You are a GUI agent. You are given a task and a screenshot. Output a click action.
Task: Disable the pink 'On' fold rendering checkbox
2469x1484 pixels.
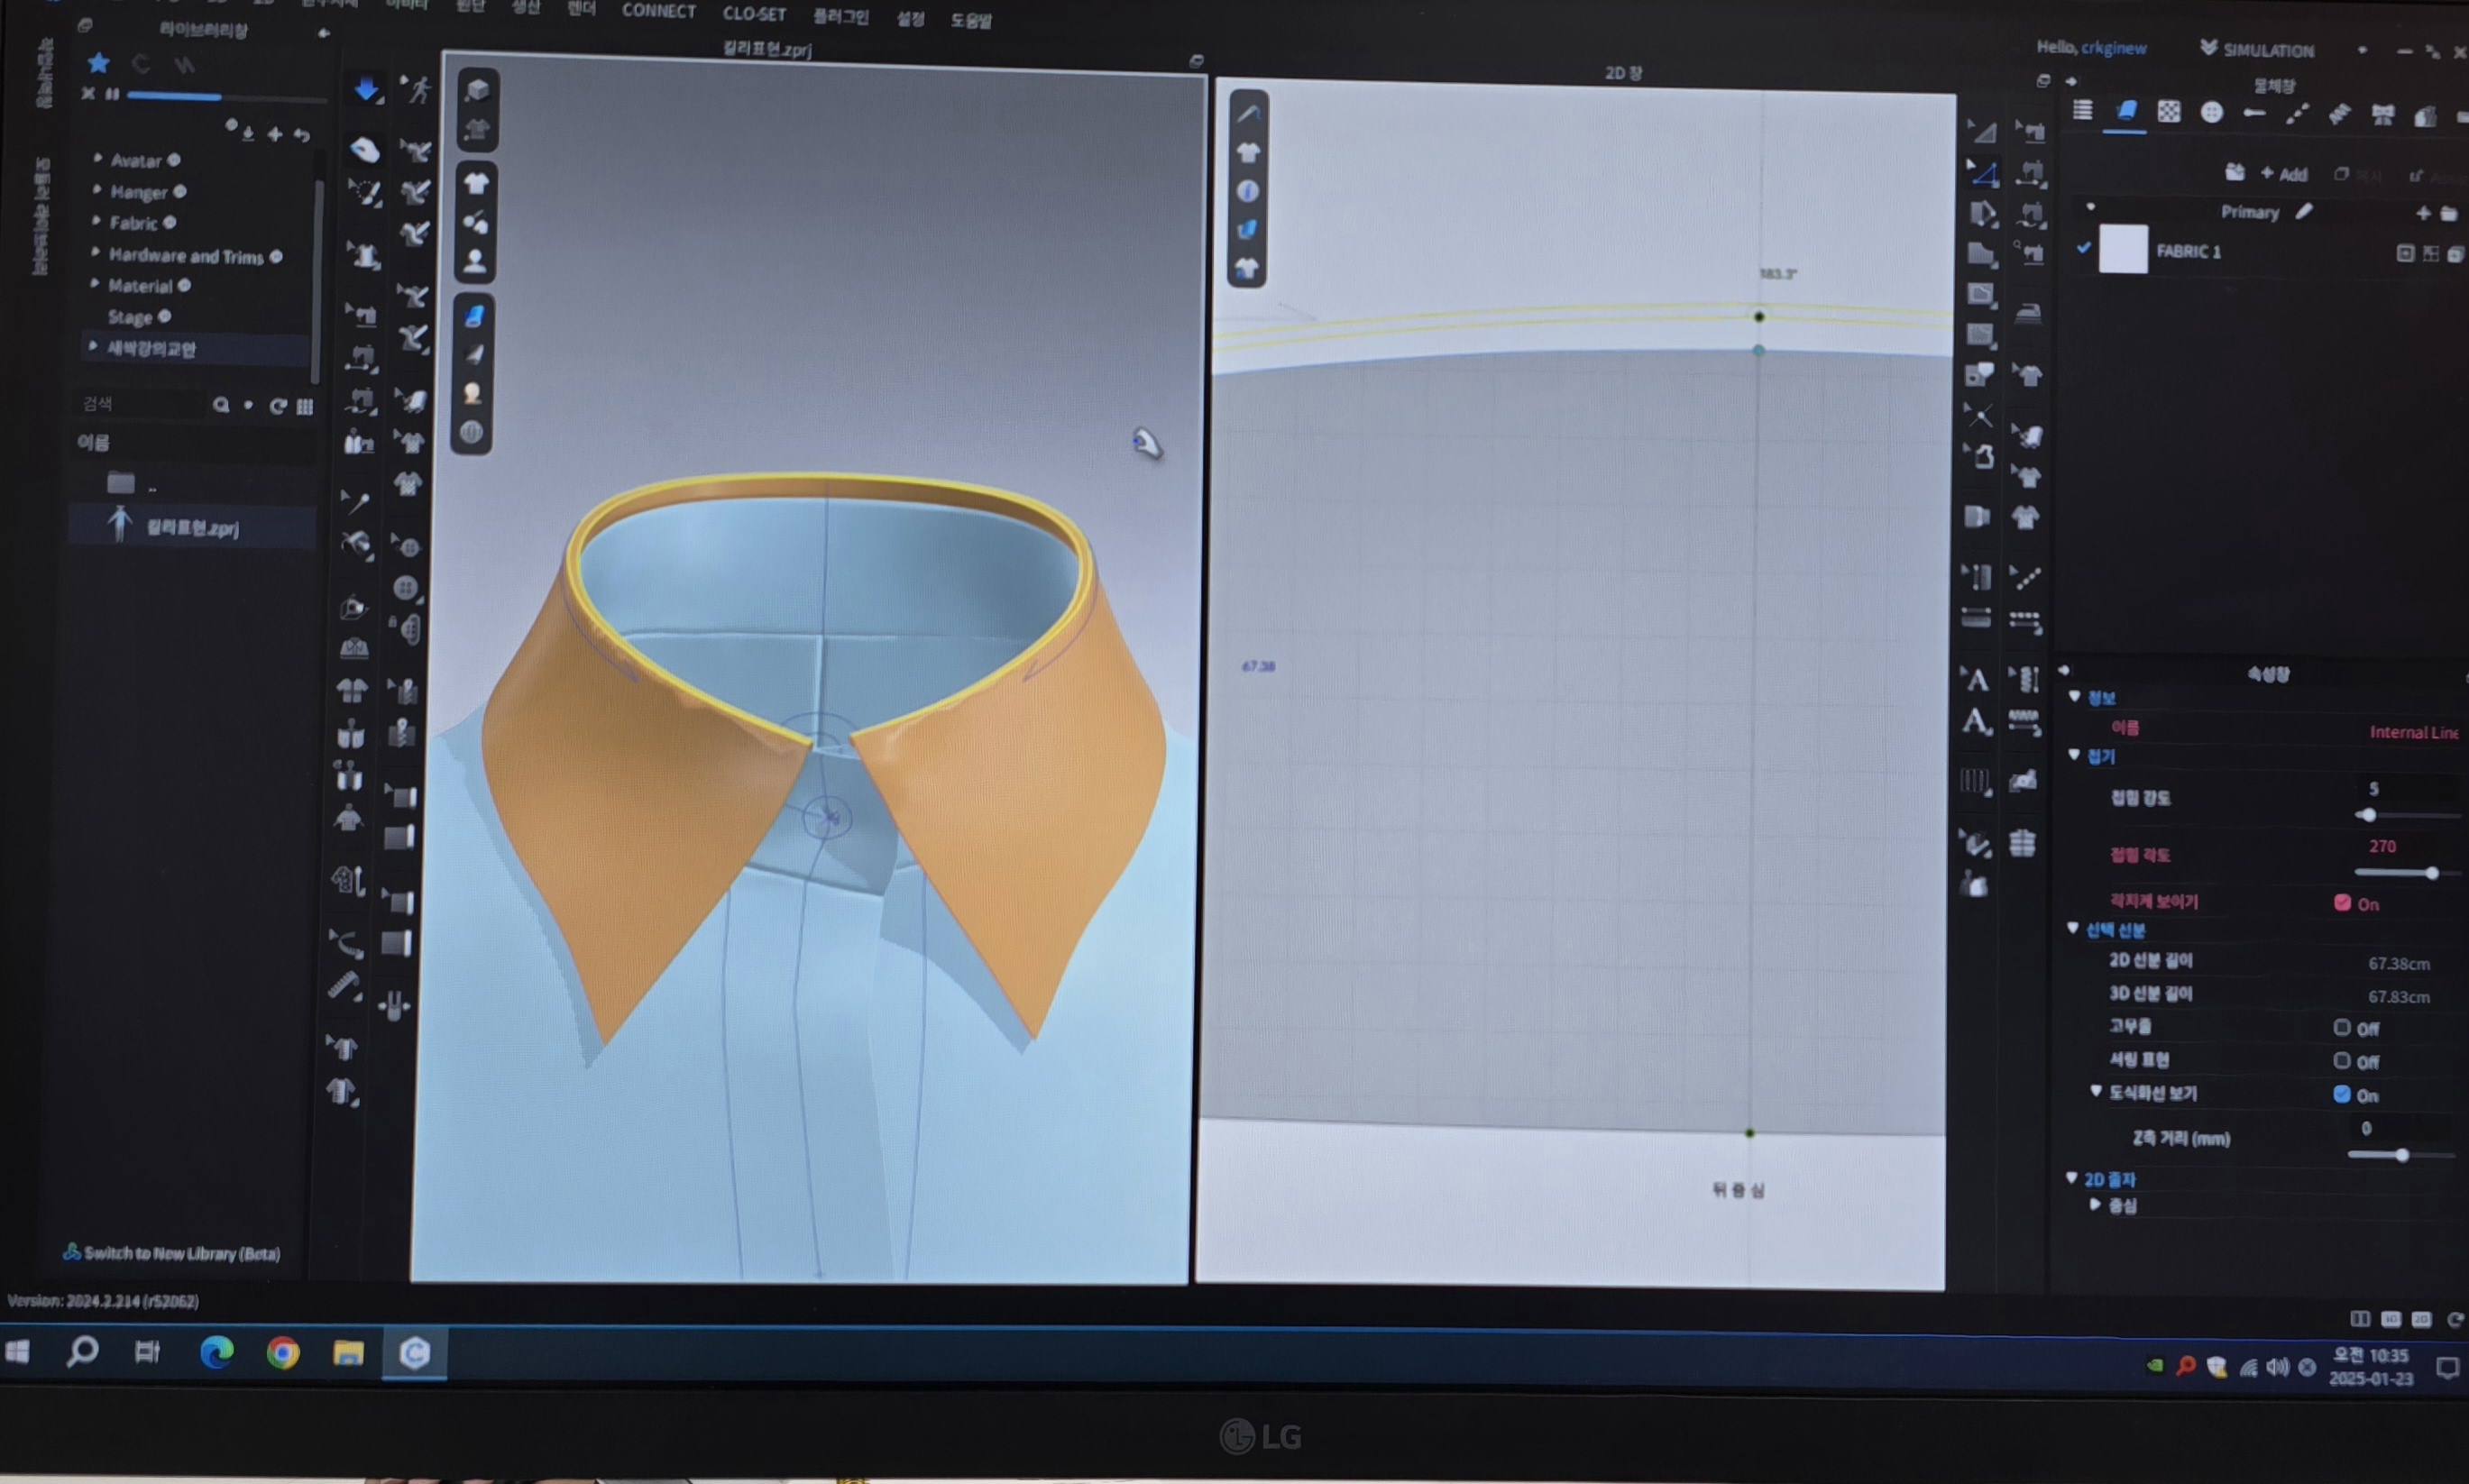coord(2342,903)
